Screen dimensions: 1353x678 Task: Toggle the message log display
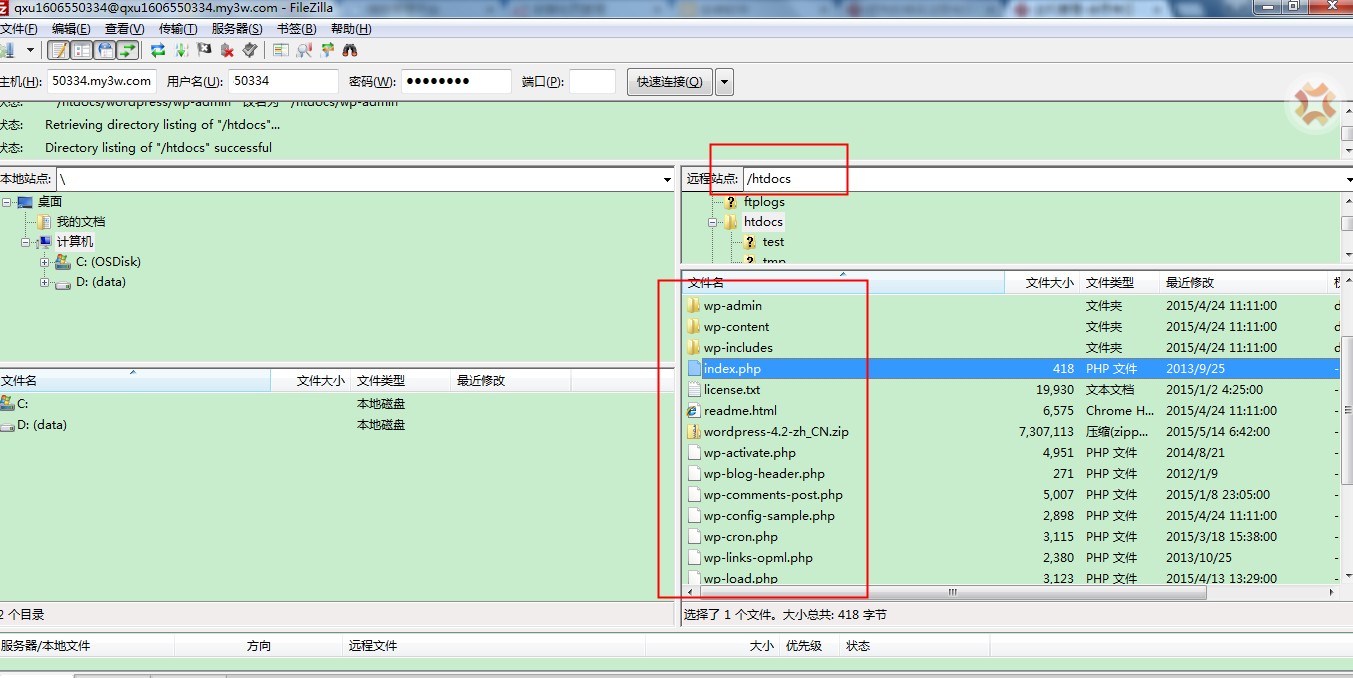point(59,50)
